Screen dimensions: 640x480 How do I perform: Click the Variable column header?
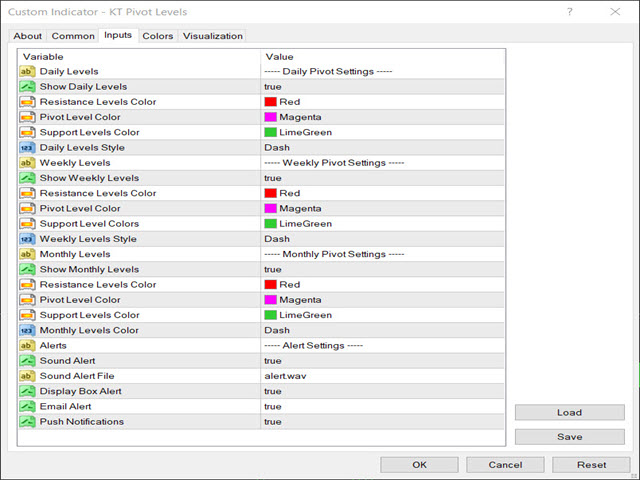(139, 57)
